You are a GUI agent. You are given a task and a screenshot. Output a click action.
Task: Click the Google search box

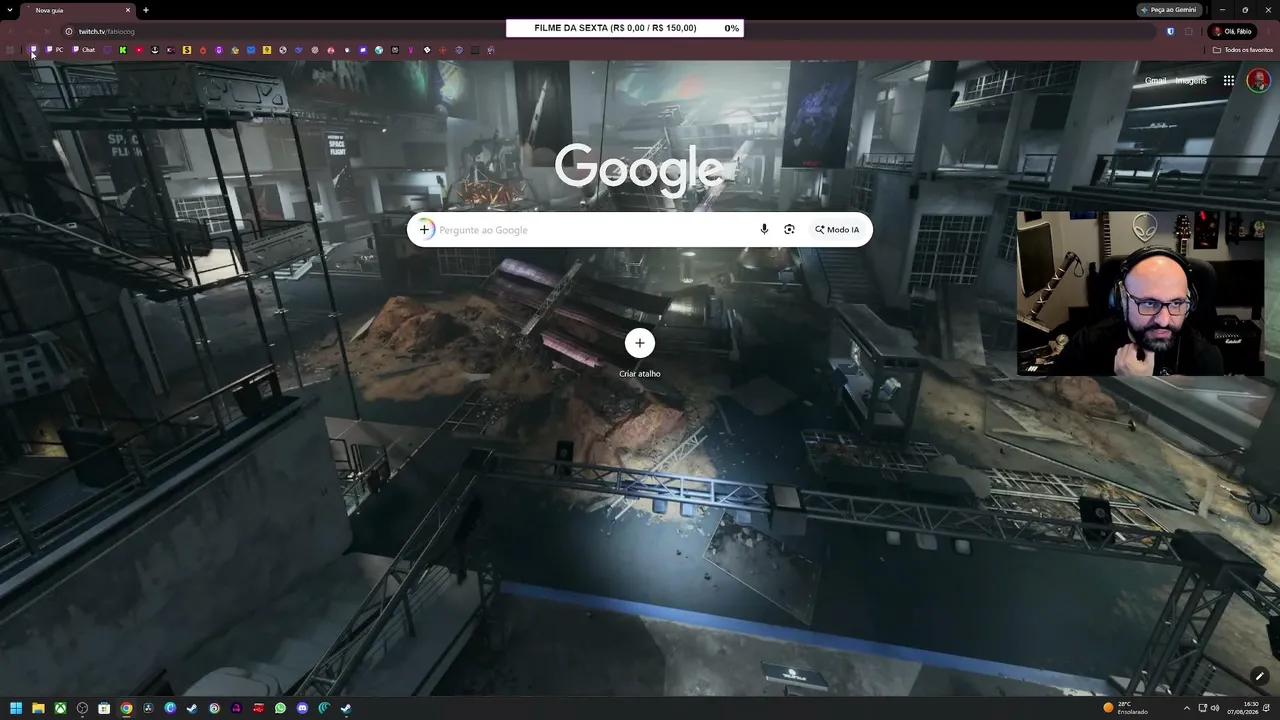tap(639, 230)
